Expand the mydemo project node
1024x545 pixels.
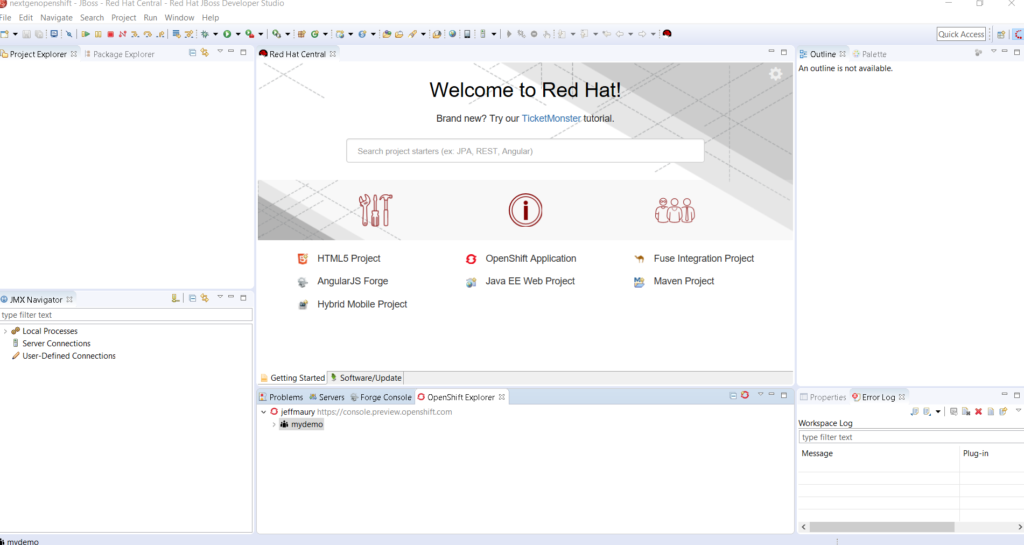pyautogui.click(x=273, y=425)
